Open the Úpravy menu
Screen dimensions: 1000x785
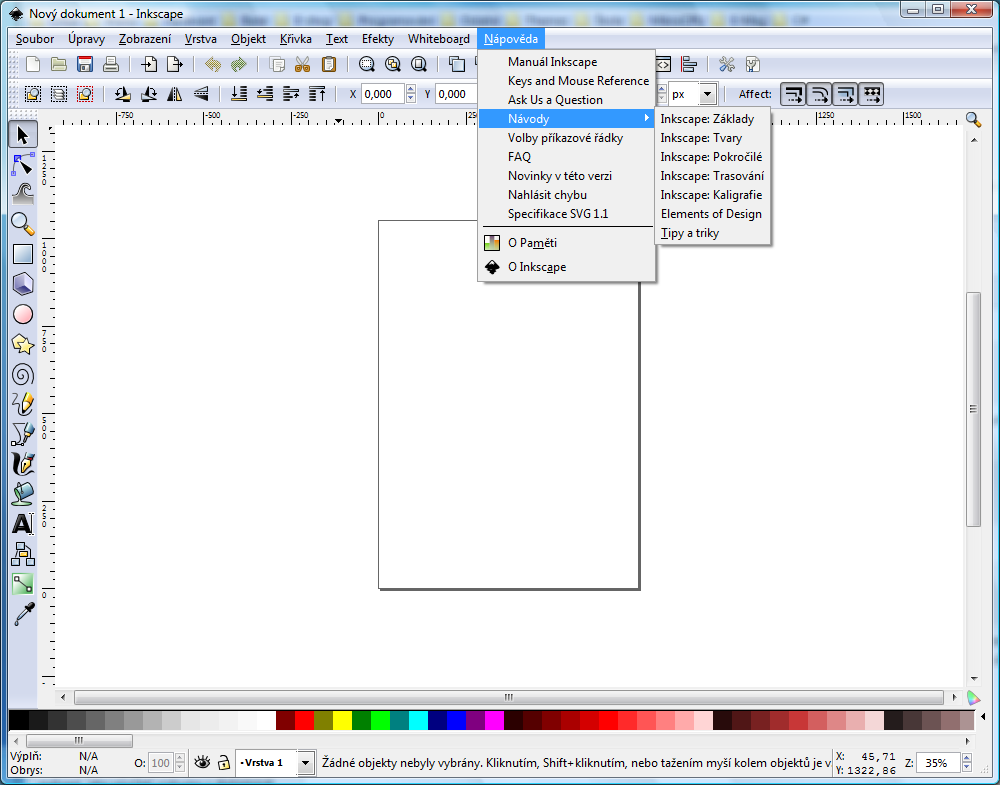pyautogui.click(x=87, y=39)
